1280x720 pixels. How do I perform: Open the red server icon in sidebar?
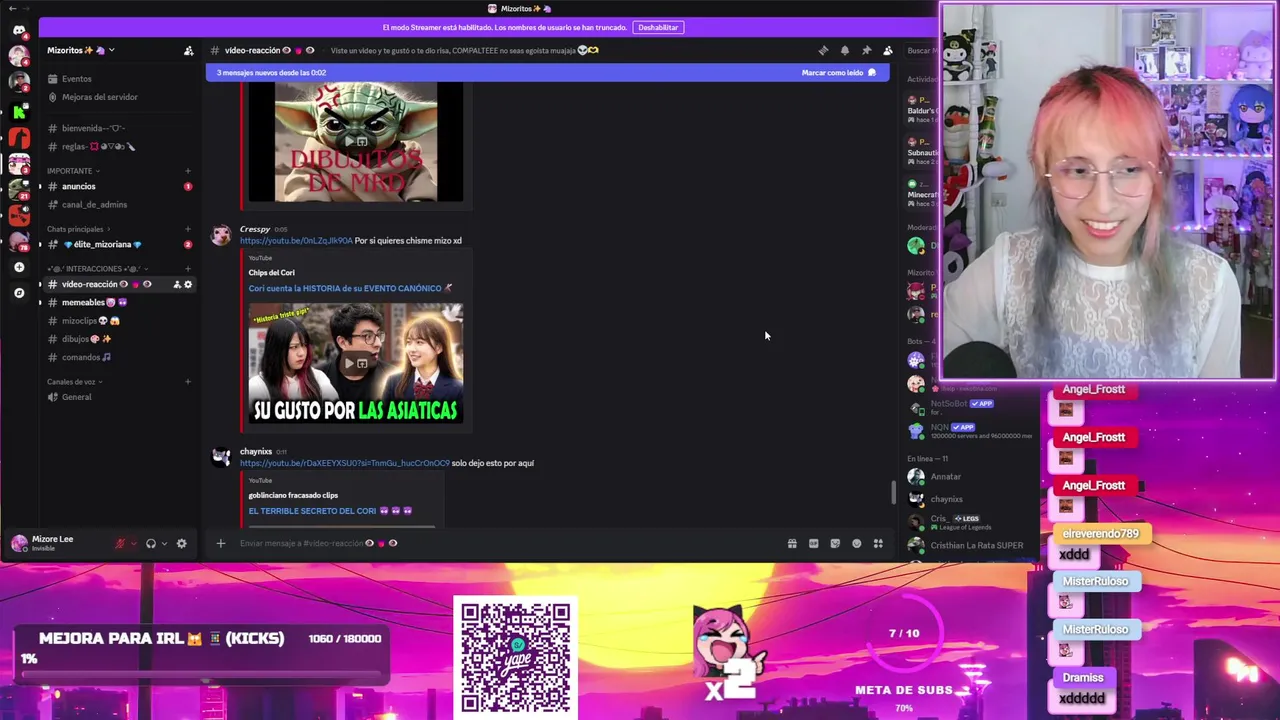pyautogui.click(x=19, y=137)
